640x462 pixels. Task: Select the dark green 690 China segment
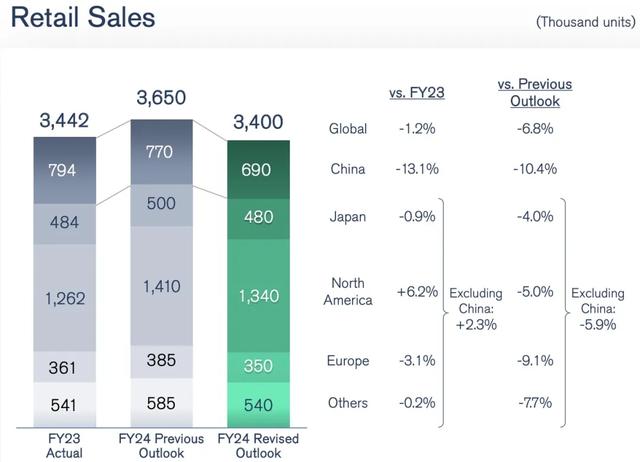pyautogui.click(x=258, y=171)
